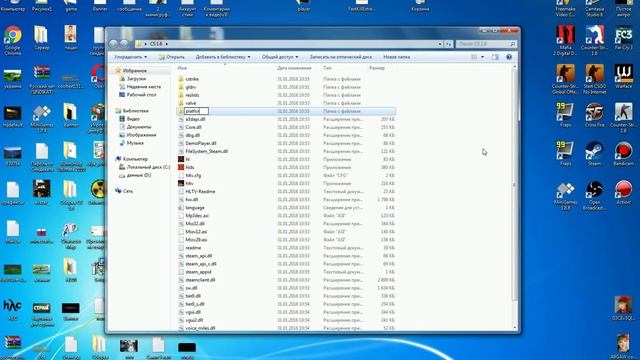Click the Explorer forward navigation arrow
This screenshot has height=360, width=640.
(124, 44)
